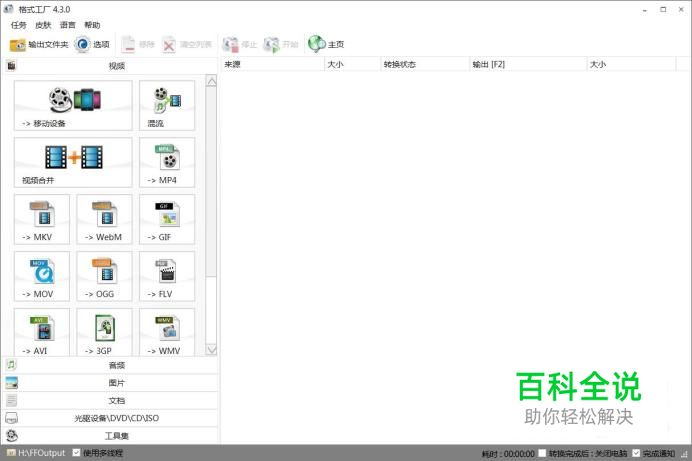Toggle 转换完成后:关闭电脑 checkbox
This screenshot has width=692, height=461.
pyautogui.click(x=542, y=453)
